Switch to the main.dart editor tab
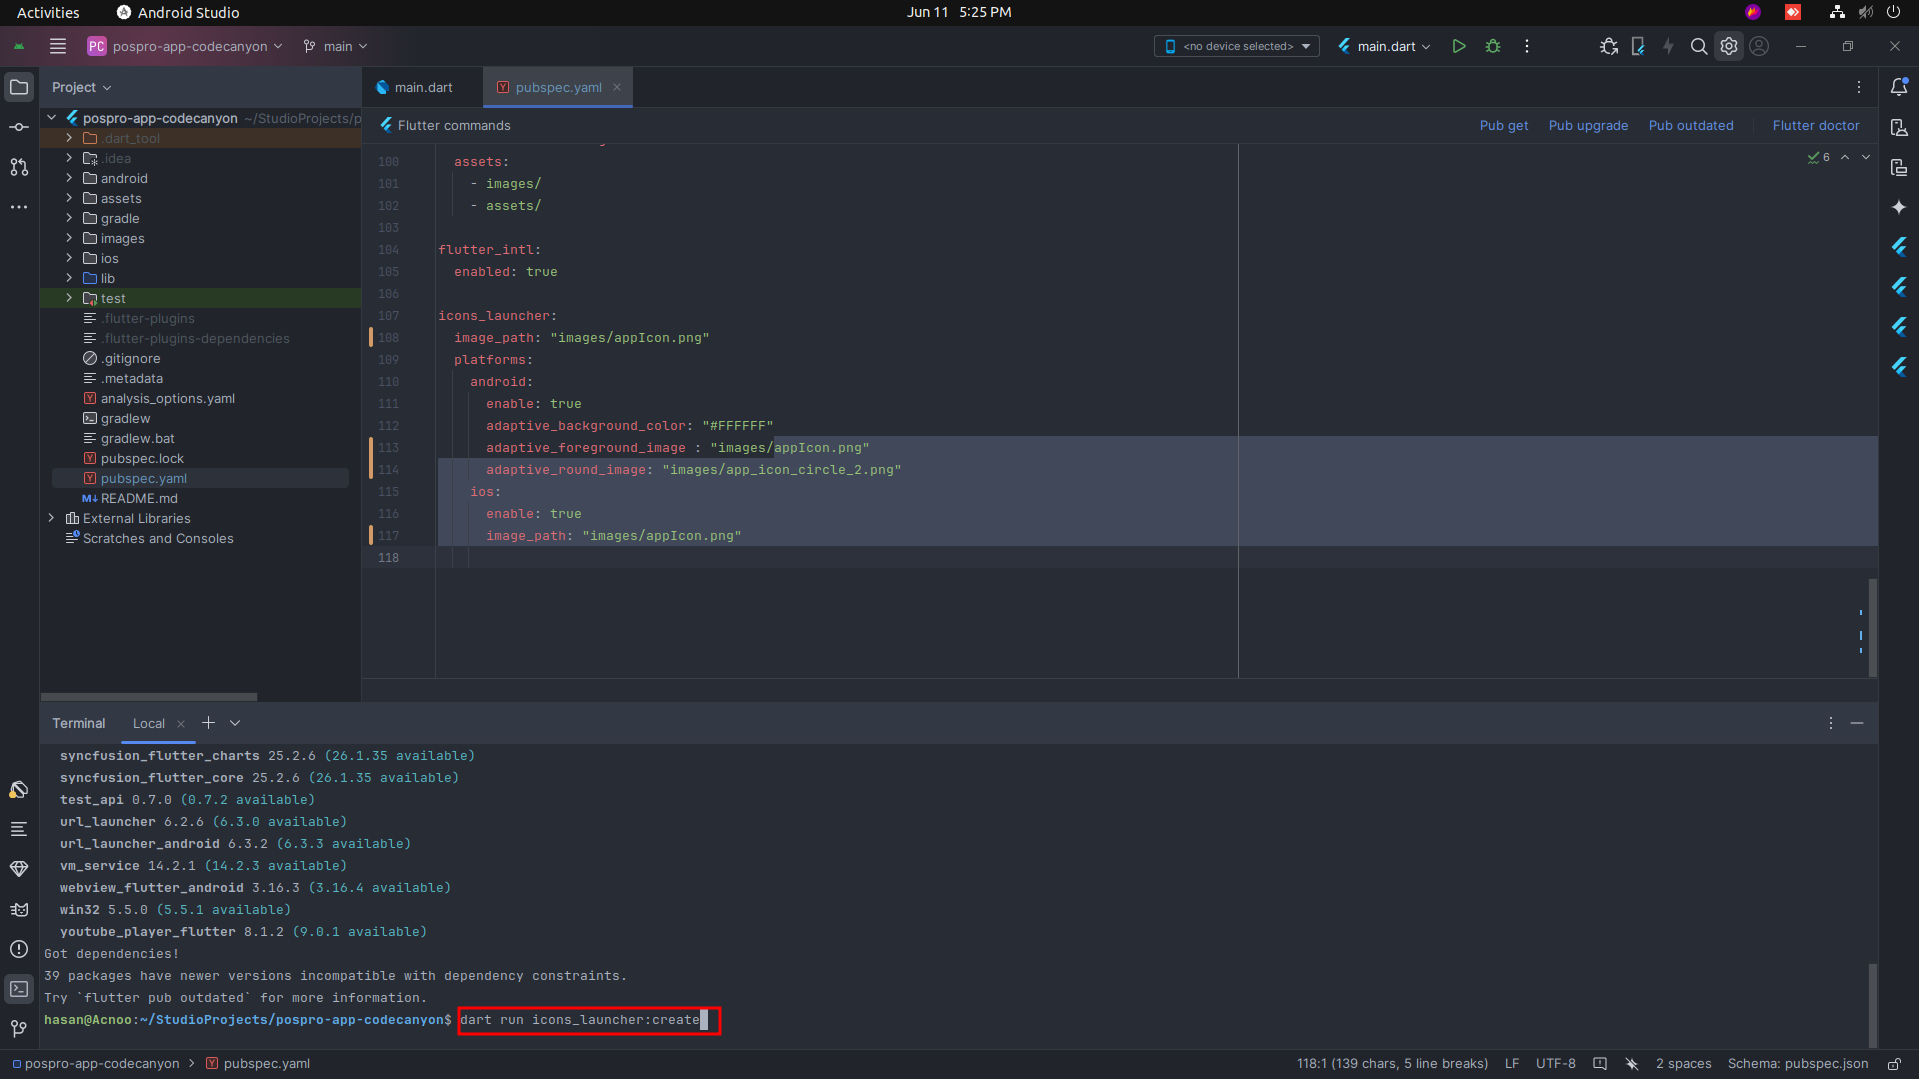This screenshot has height=1079, width=1919. tap(423, 88)
